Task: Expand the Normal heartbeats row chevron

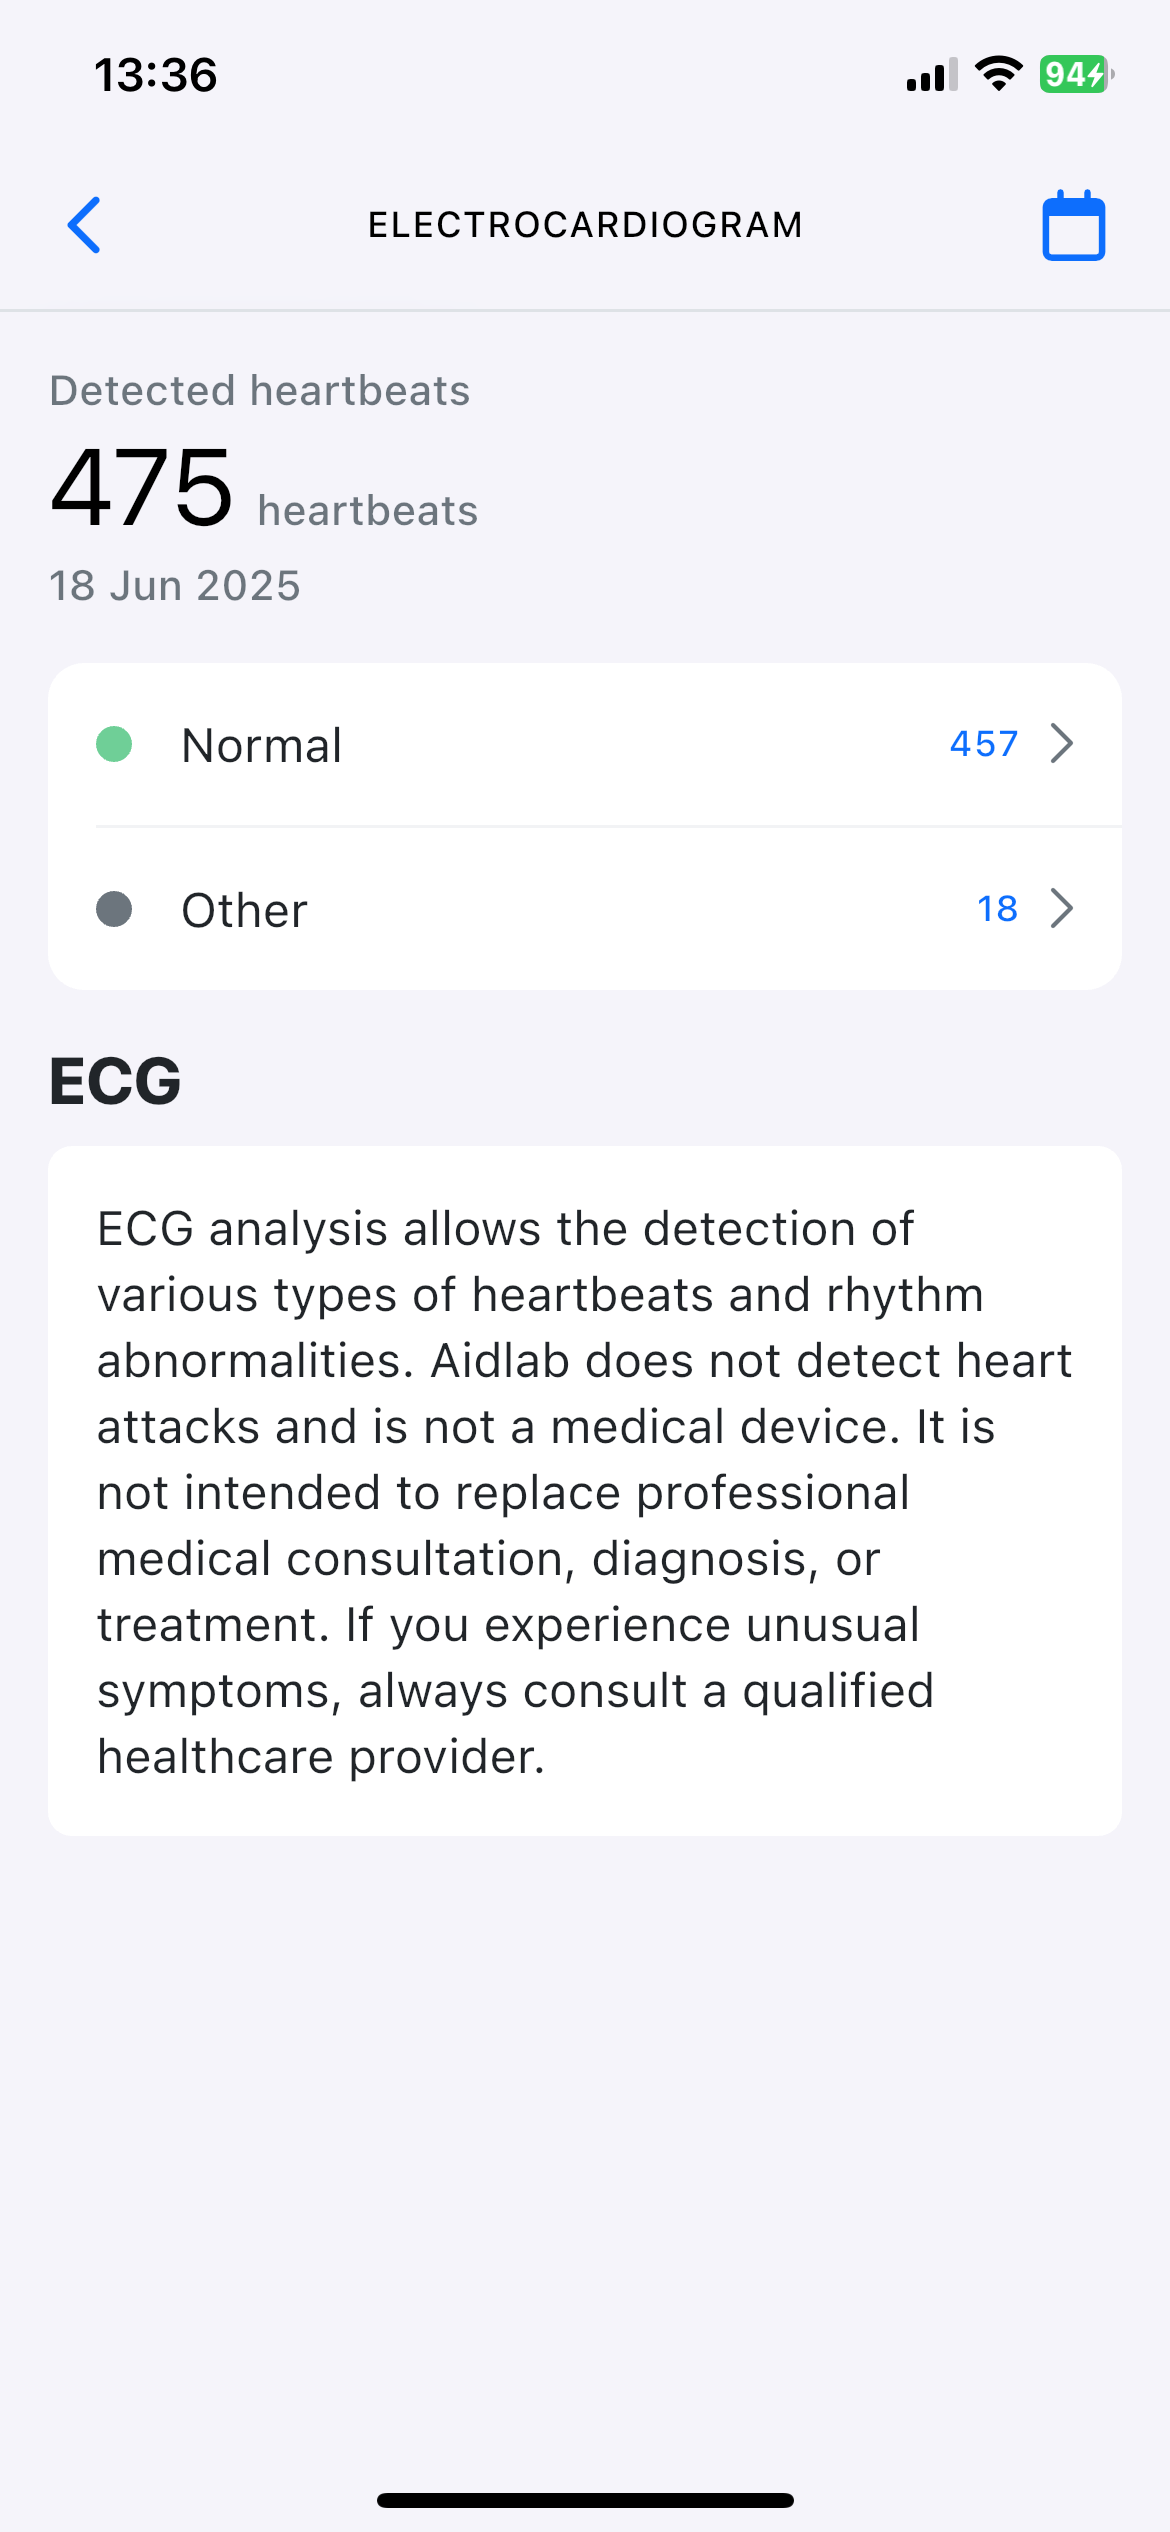Action: [1062, 744]
